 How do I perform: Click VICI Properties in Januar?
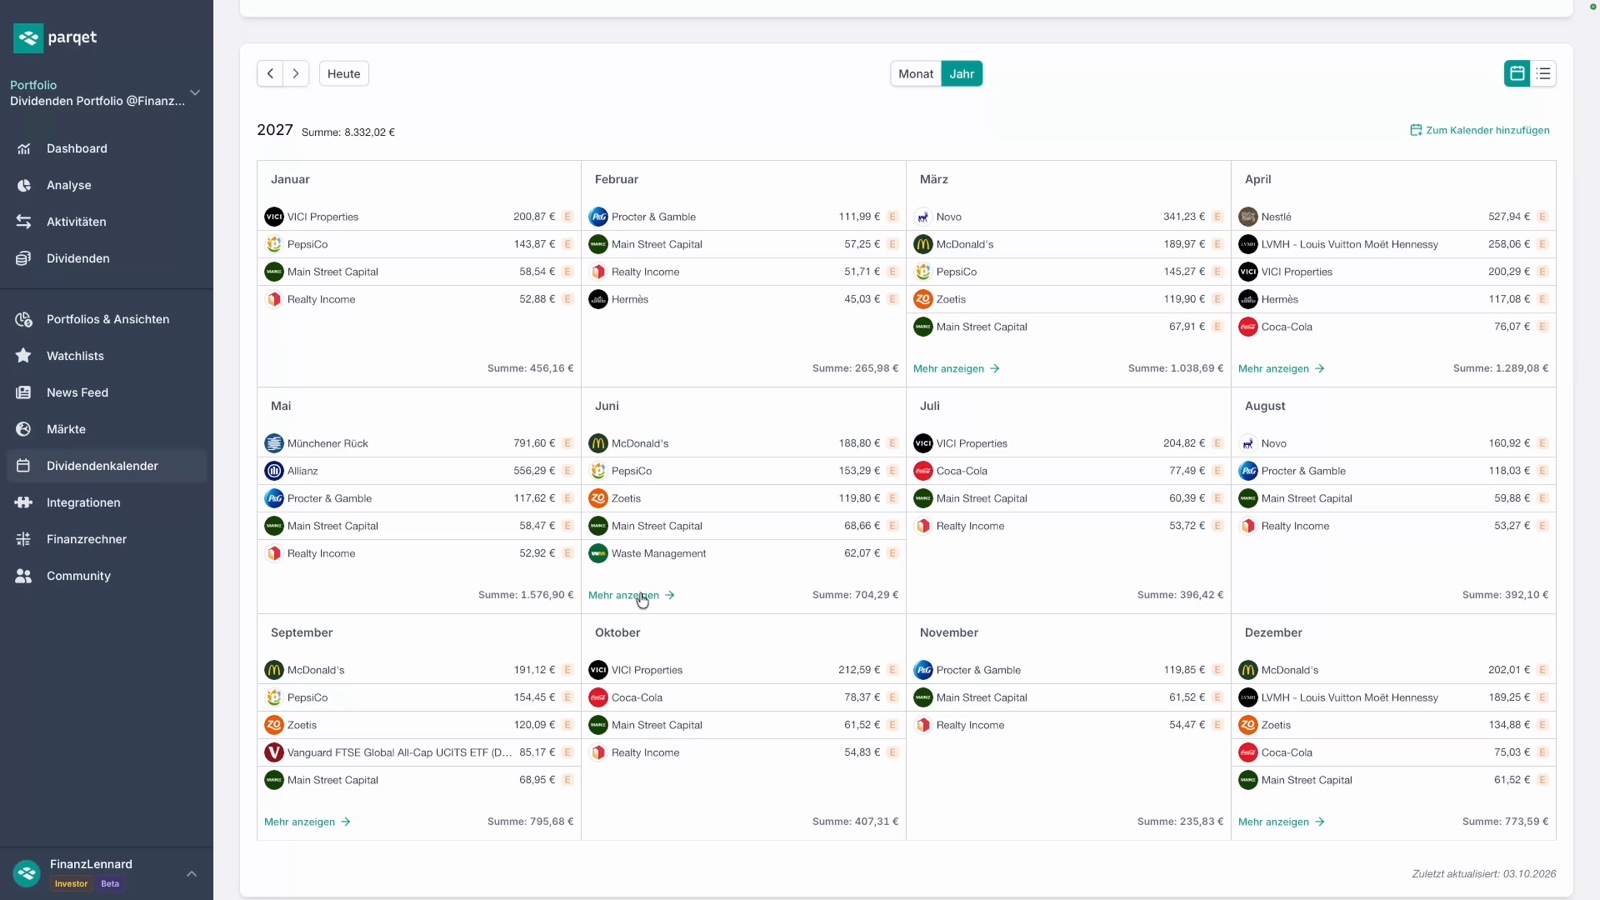pyautogui.click(x=419, y=217)
